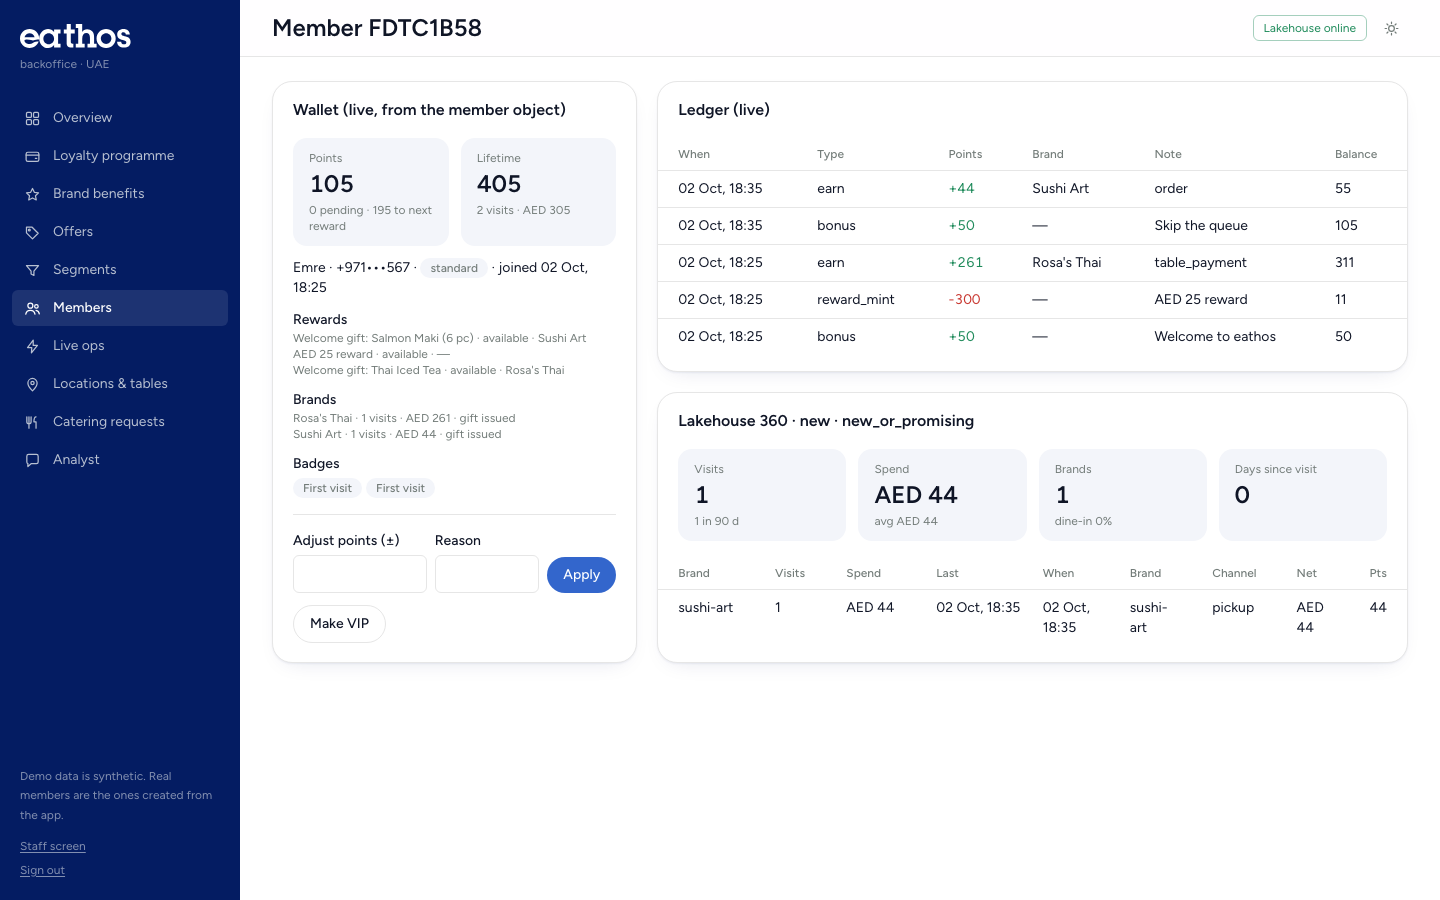This screenshot has width=1440, height=900.
Task: Open the Loyalty programme page
Action: (x=120, y=156)
